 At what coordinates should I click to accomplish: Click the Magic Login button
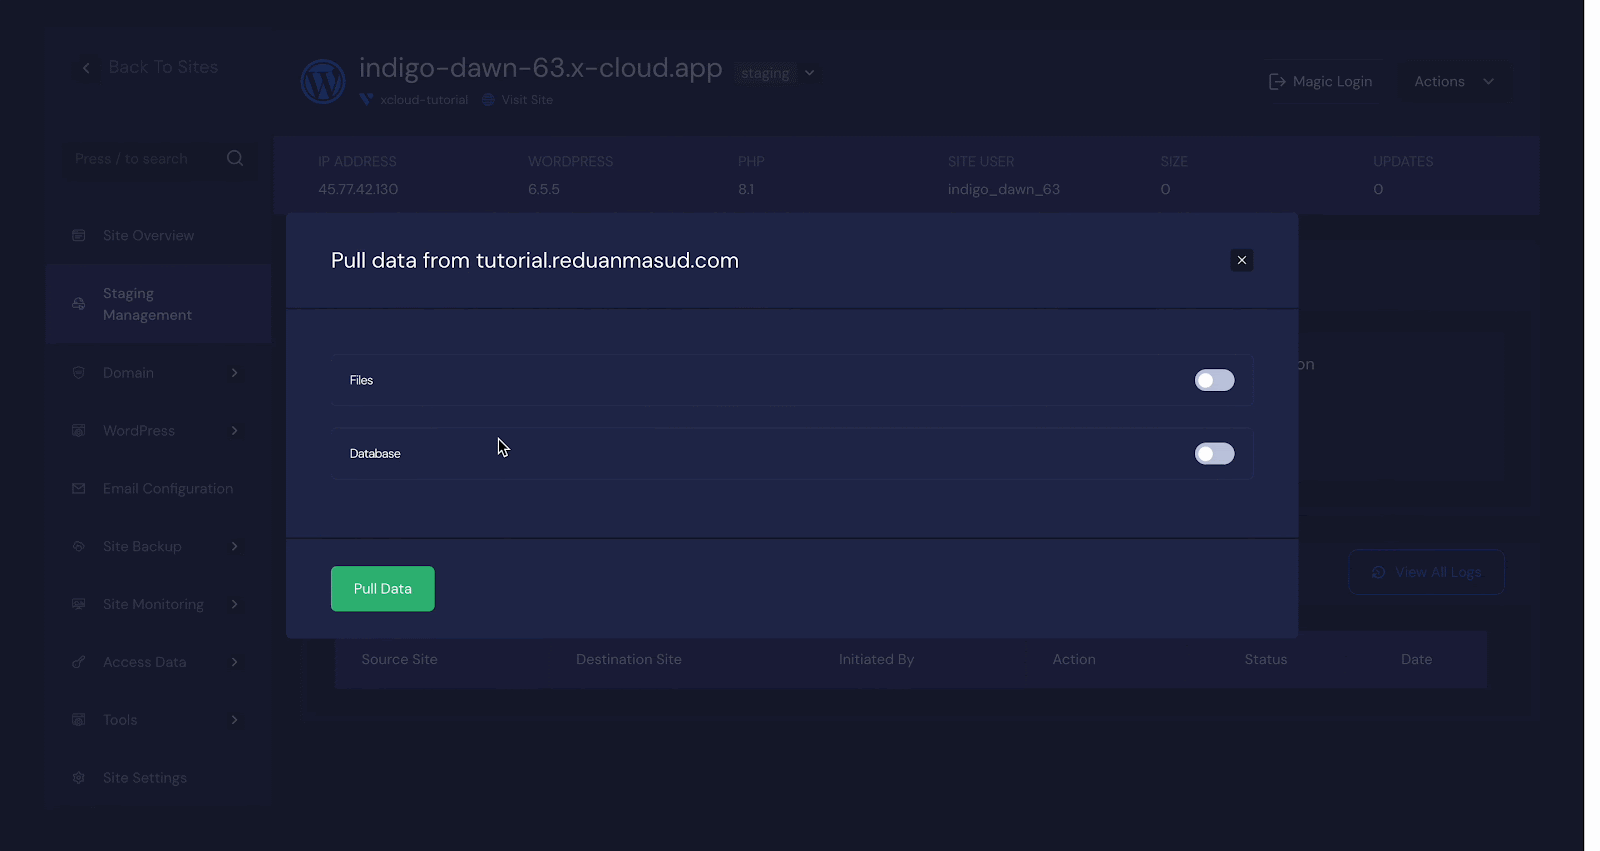1321,82
